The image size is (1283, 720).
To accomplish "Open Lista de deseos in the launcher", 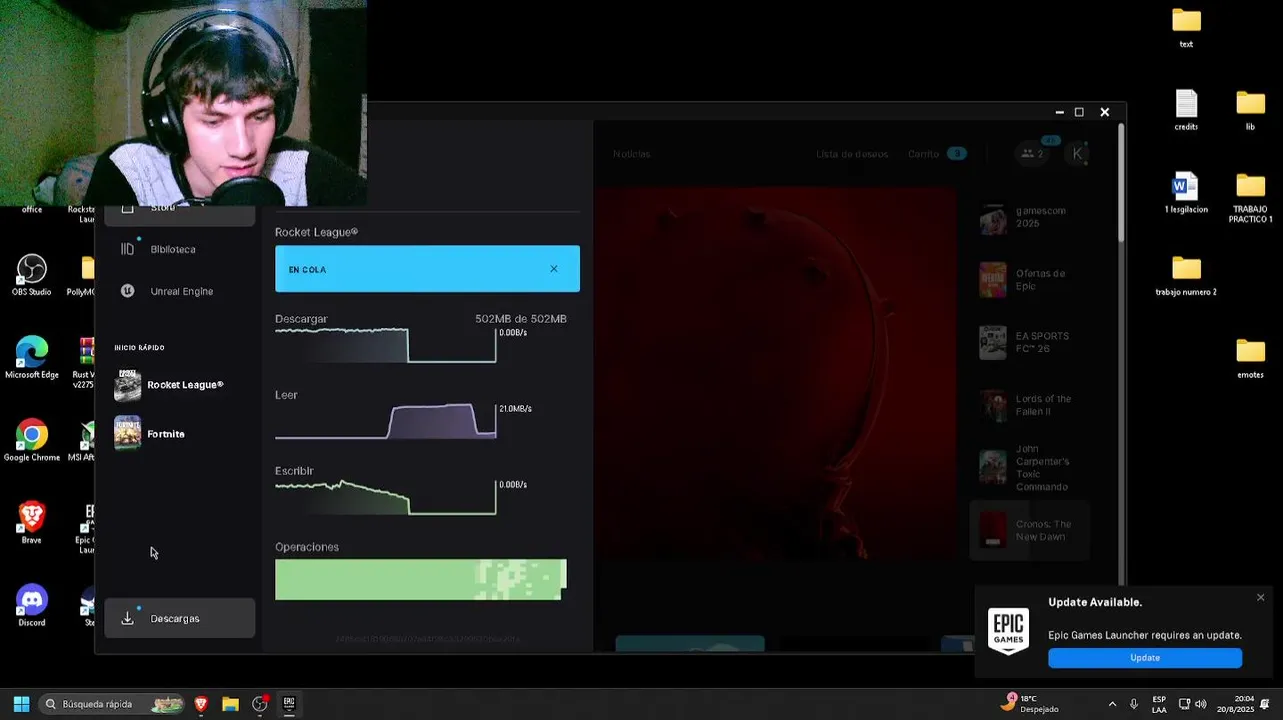I will tap(852, 154).
